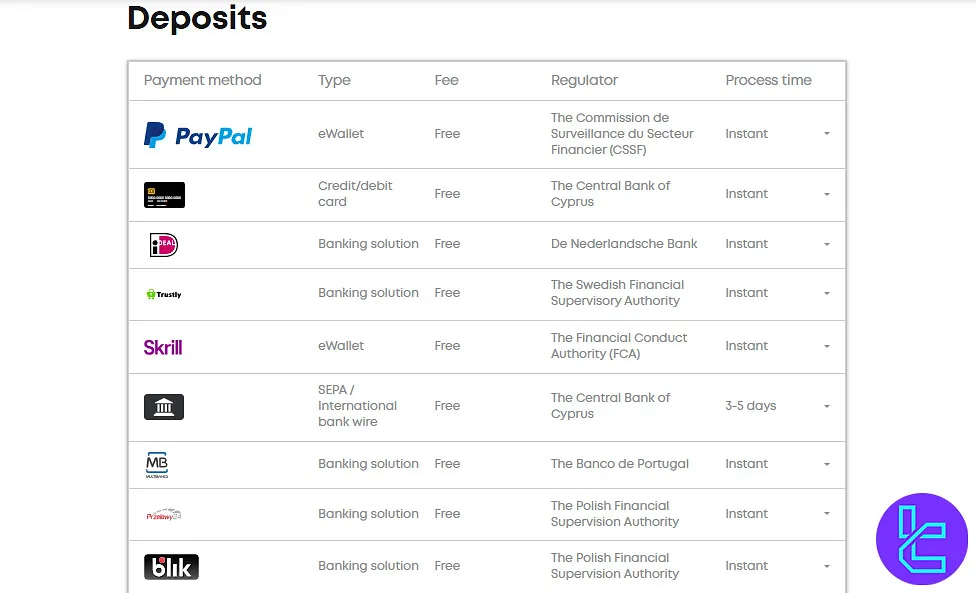Click the iDEAL payment logo
976x593 pixels.
(163, 244)
